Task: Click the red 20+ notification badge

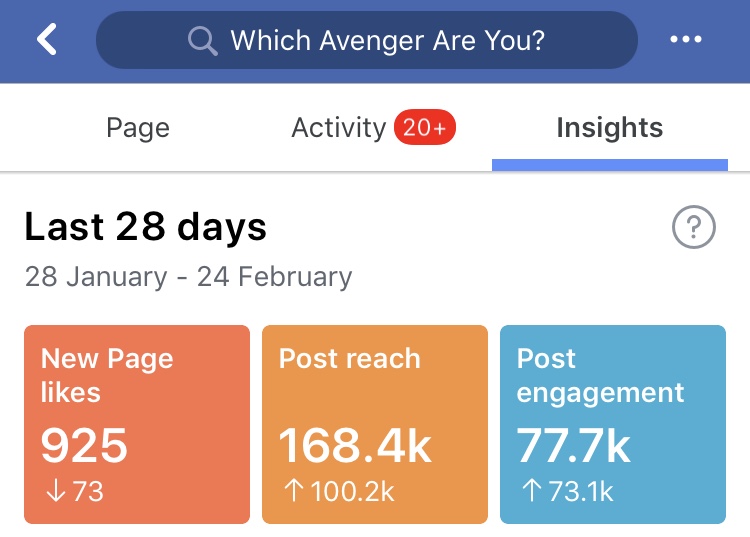Action: pyautogui.click(x=425, y=128)
